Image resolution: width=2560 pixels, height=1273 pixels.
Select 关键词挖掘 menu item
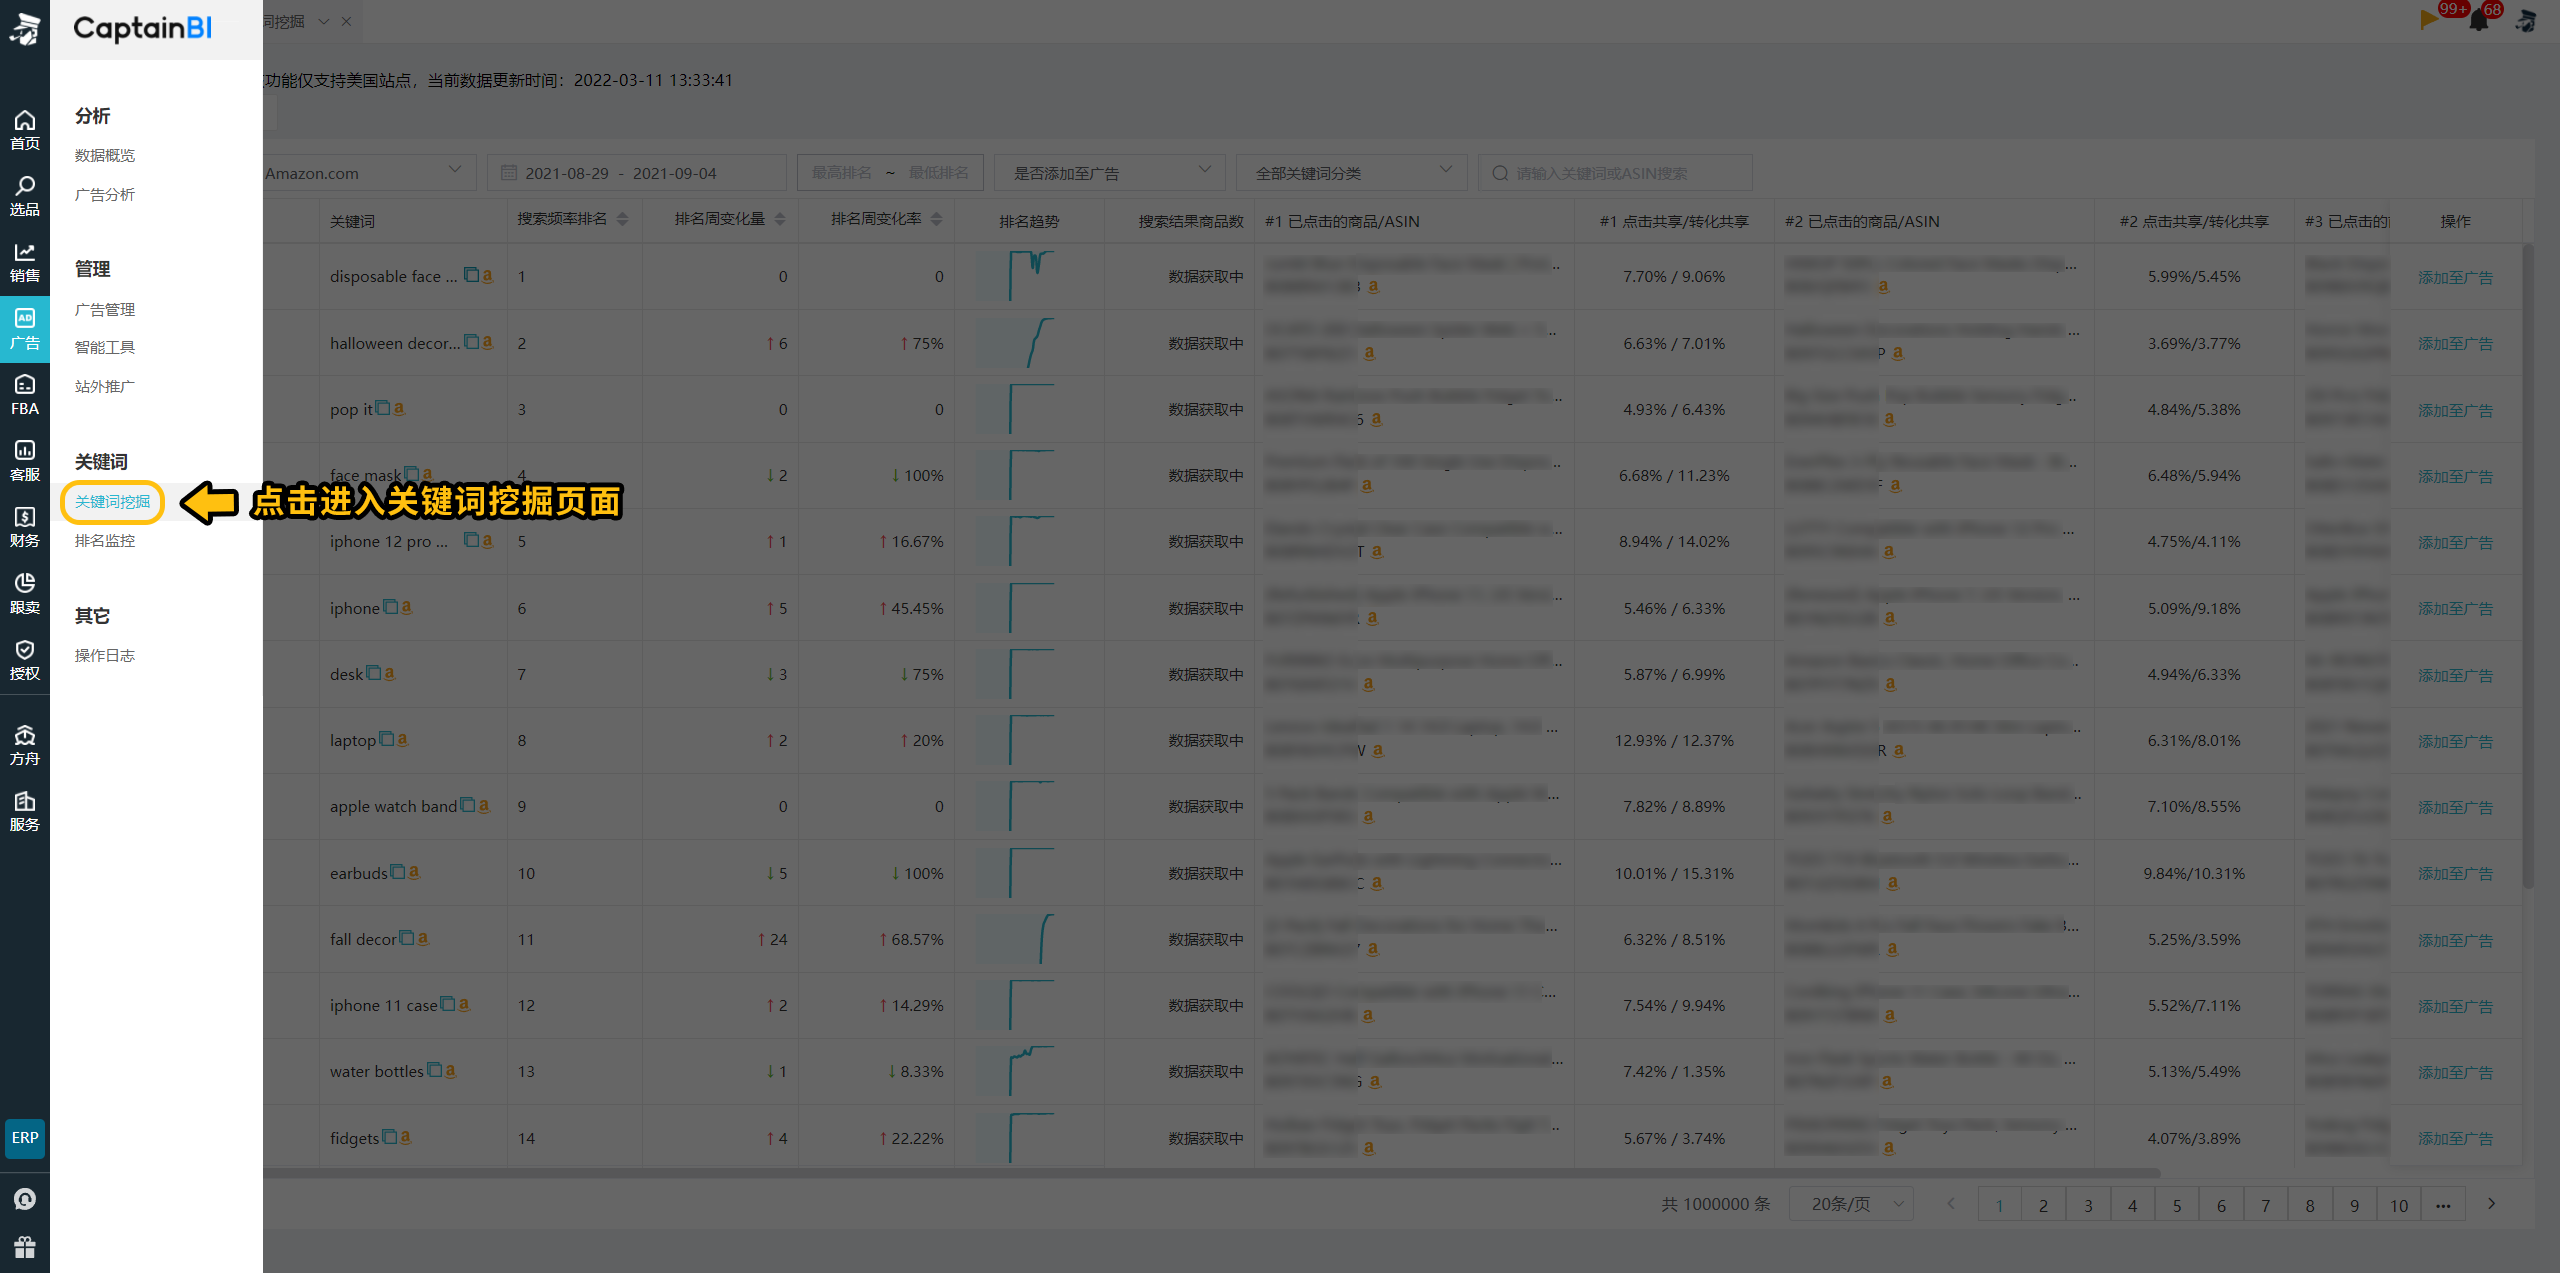(112, 501)
